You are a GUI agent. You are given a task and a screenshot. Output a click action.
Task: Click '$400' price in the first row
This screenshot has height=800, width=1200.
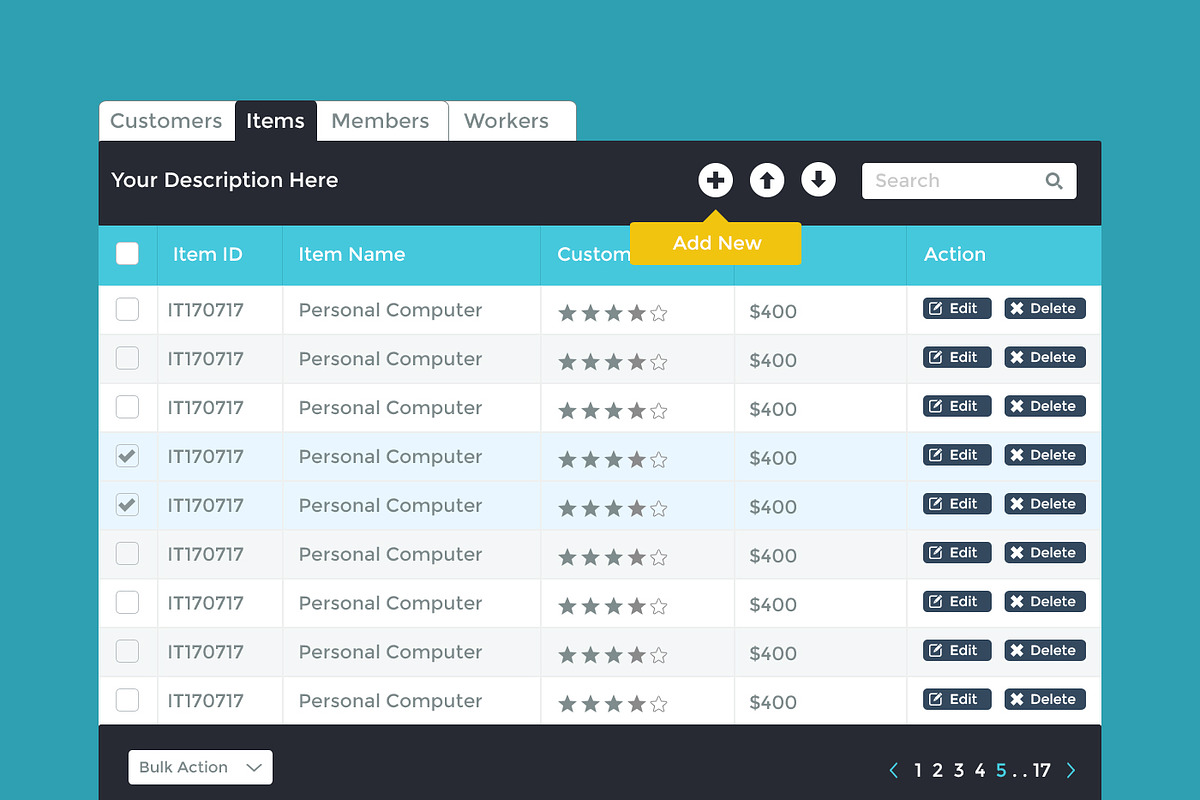[773, 311]
